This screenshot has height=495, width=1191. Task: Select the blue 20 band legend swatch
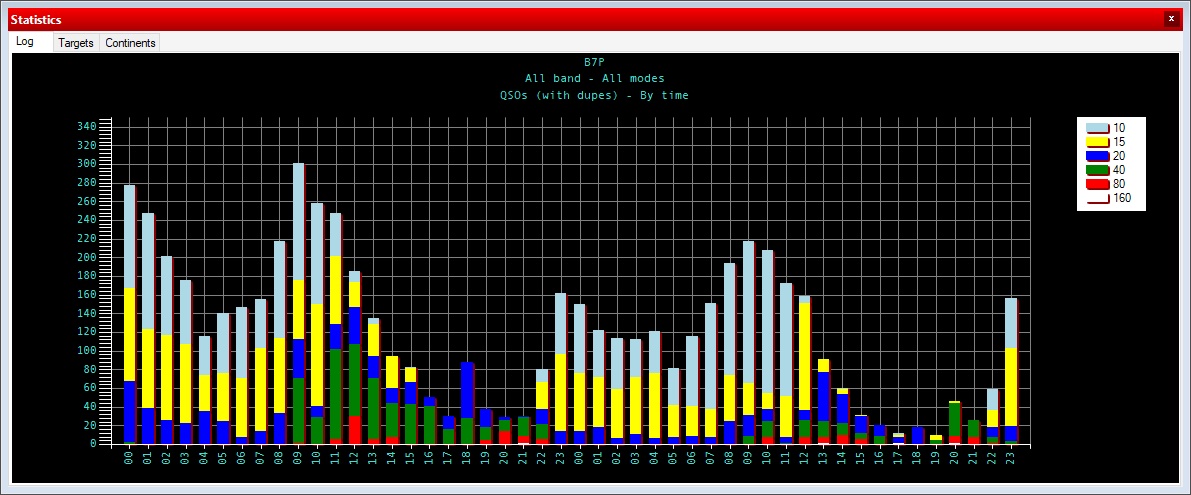1097,156
